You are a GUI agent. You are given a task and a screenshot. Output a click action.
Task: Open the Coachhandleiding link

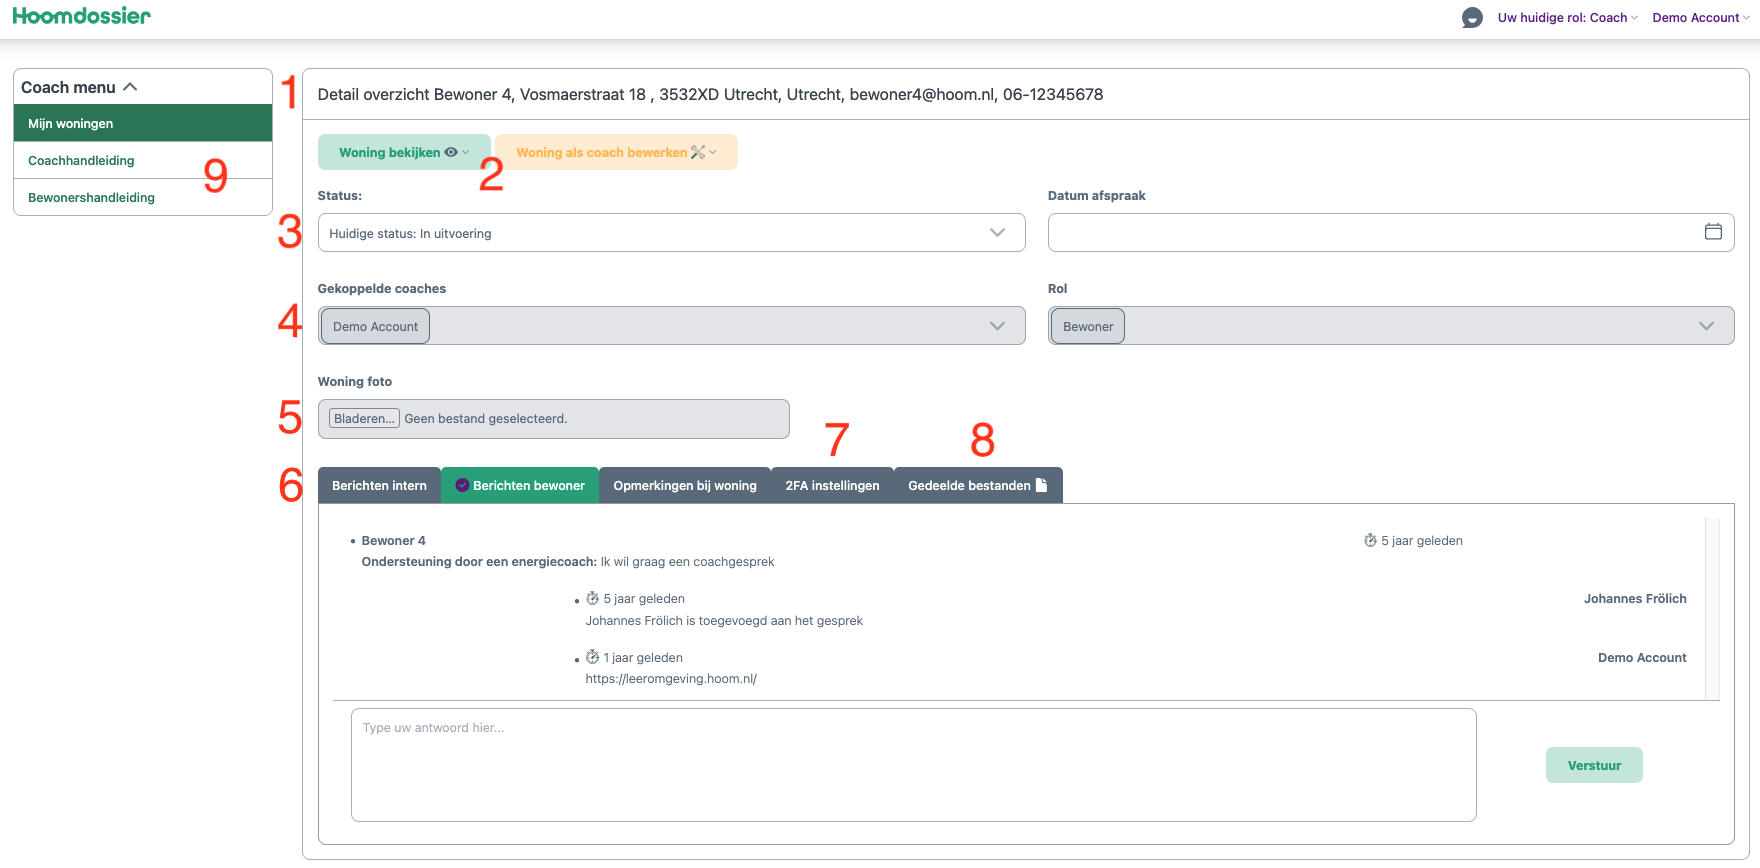81,160
